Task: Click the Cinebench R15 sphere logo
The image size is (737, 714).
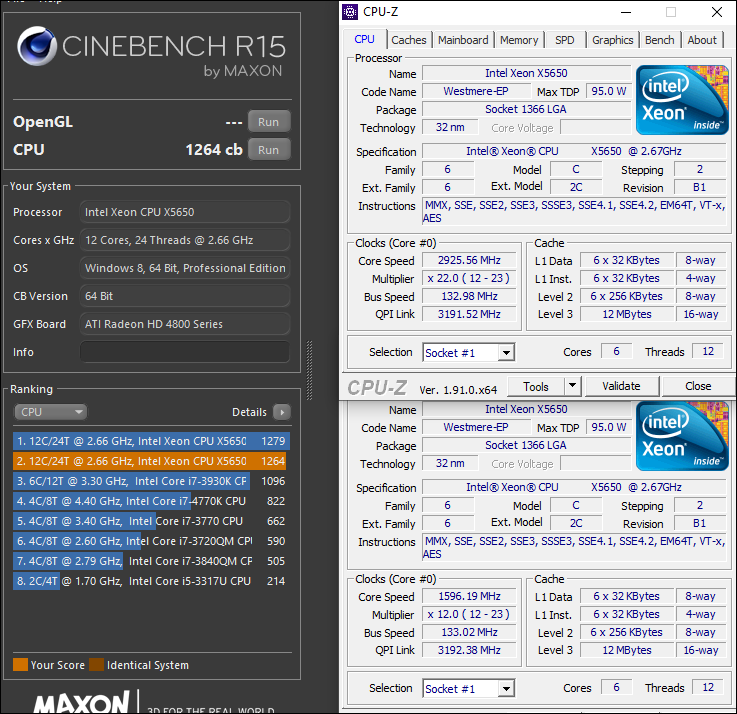Action: point(36,46)
